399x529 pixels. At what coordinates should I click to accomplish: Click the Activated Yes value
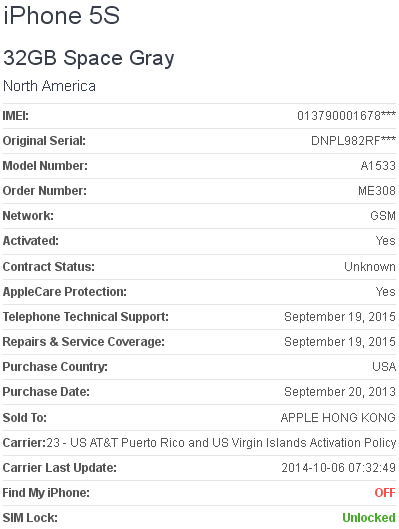[x=386, y=241]
